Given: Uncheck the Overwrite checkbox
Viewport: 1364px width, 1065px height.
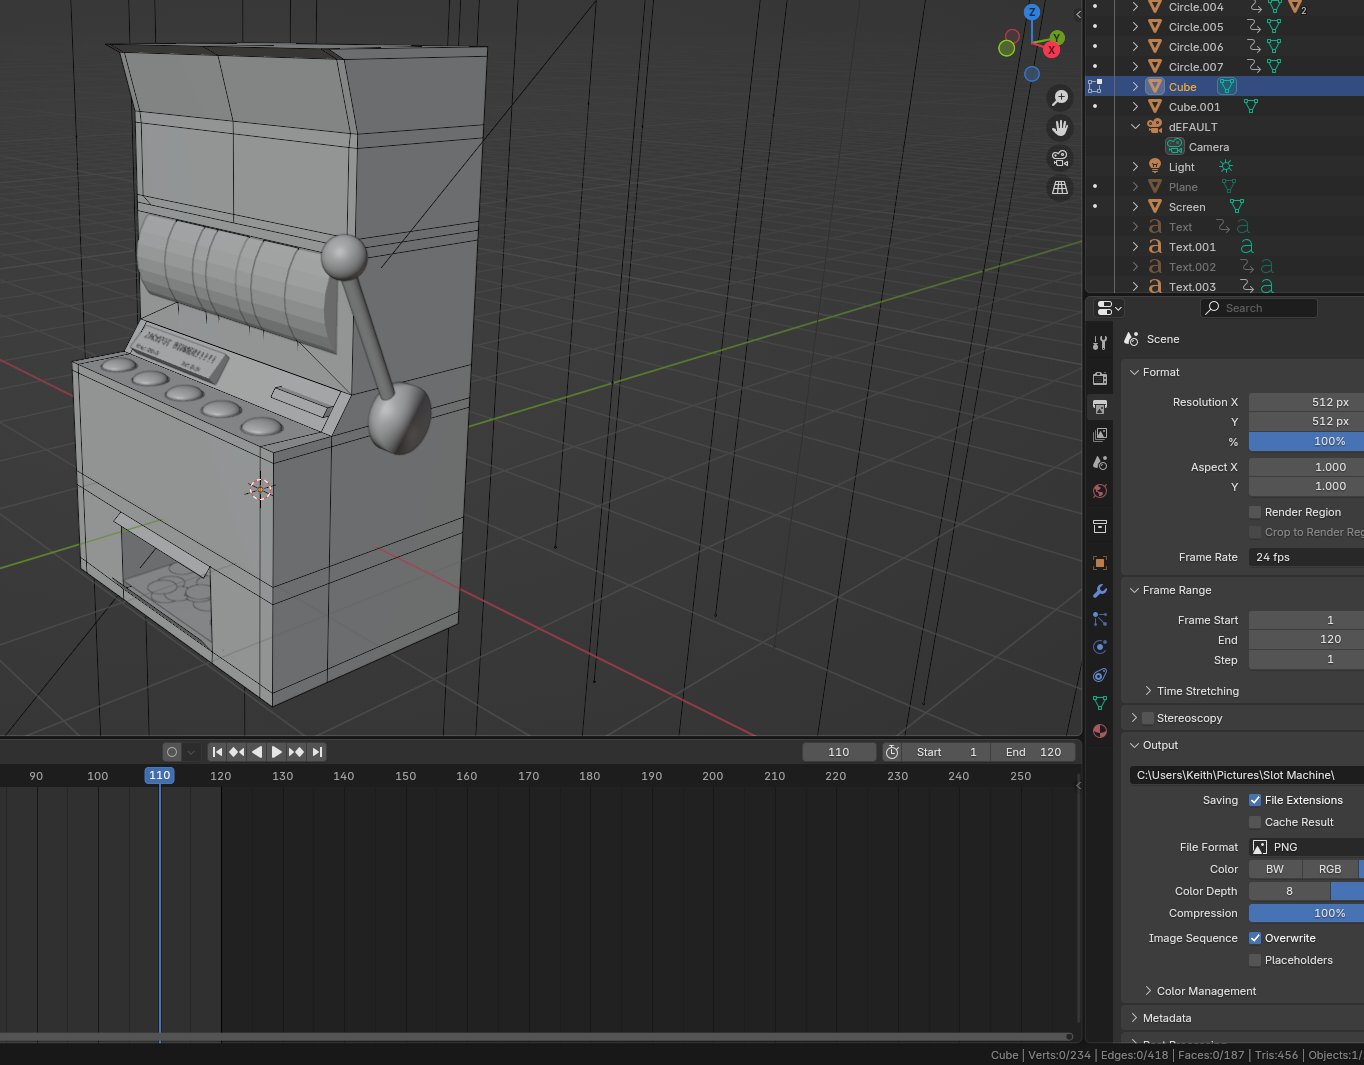Looking at the screenshot, I should 1255,938.
